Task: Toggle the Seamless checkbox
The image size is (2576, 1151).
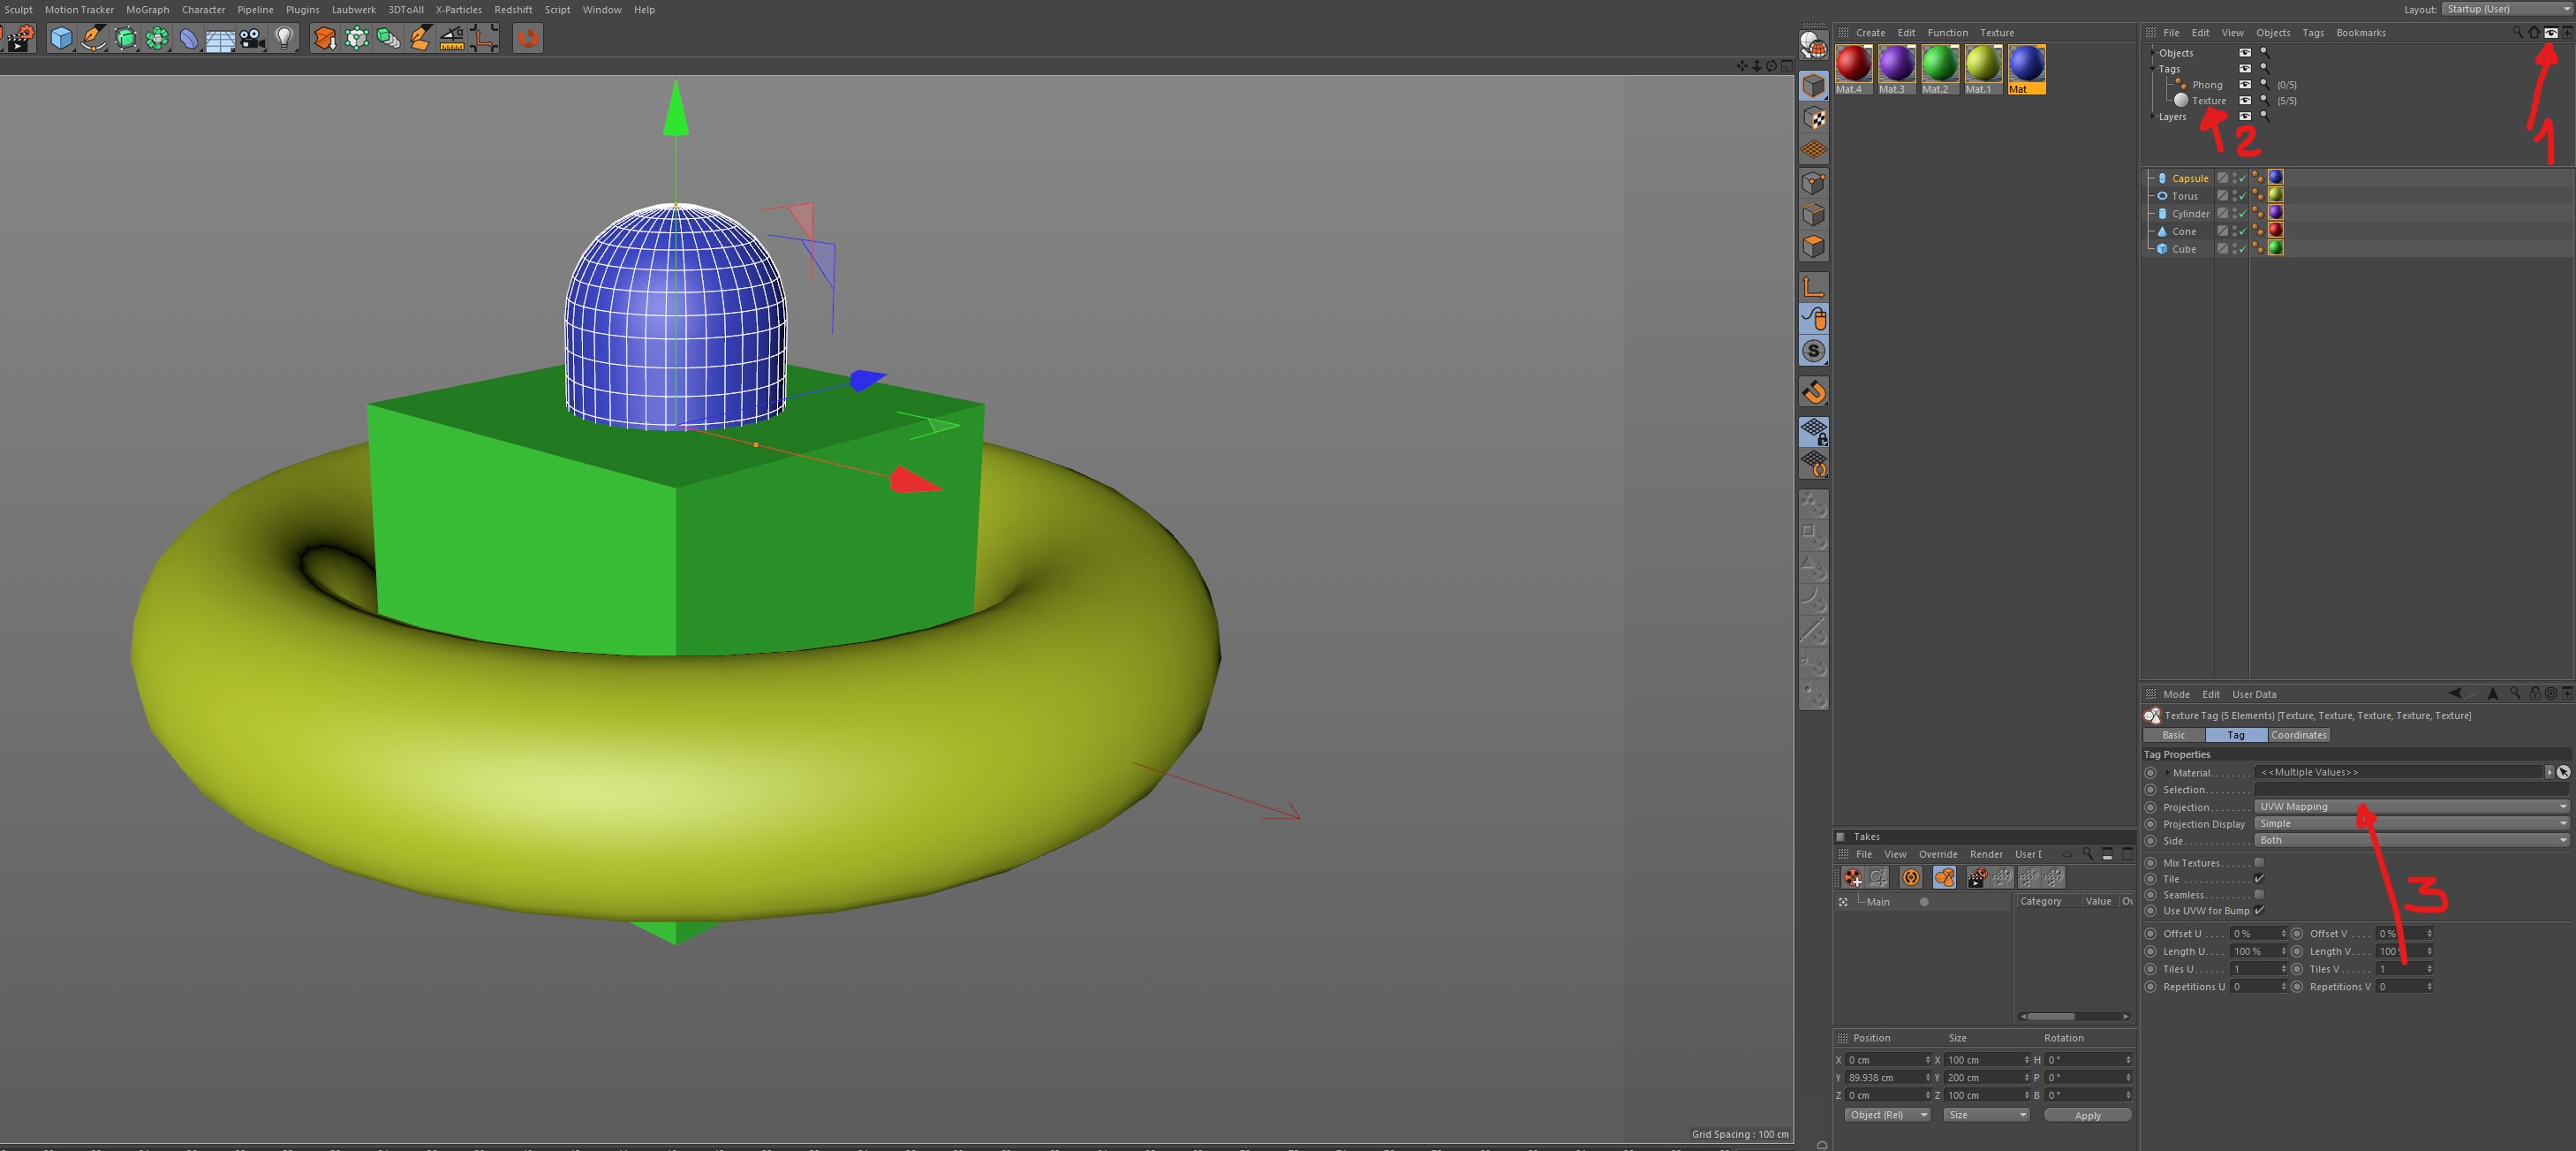Action: tap(2258, 895)
